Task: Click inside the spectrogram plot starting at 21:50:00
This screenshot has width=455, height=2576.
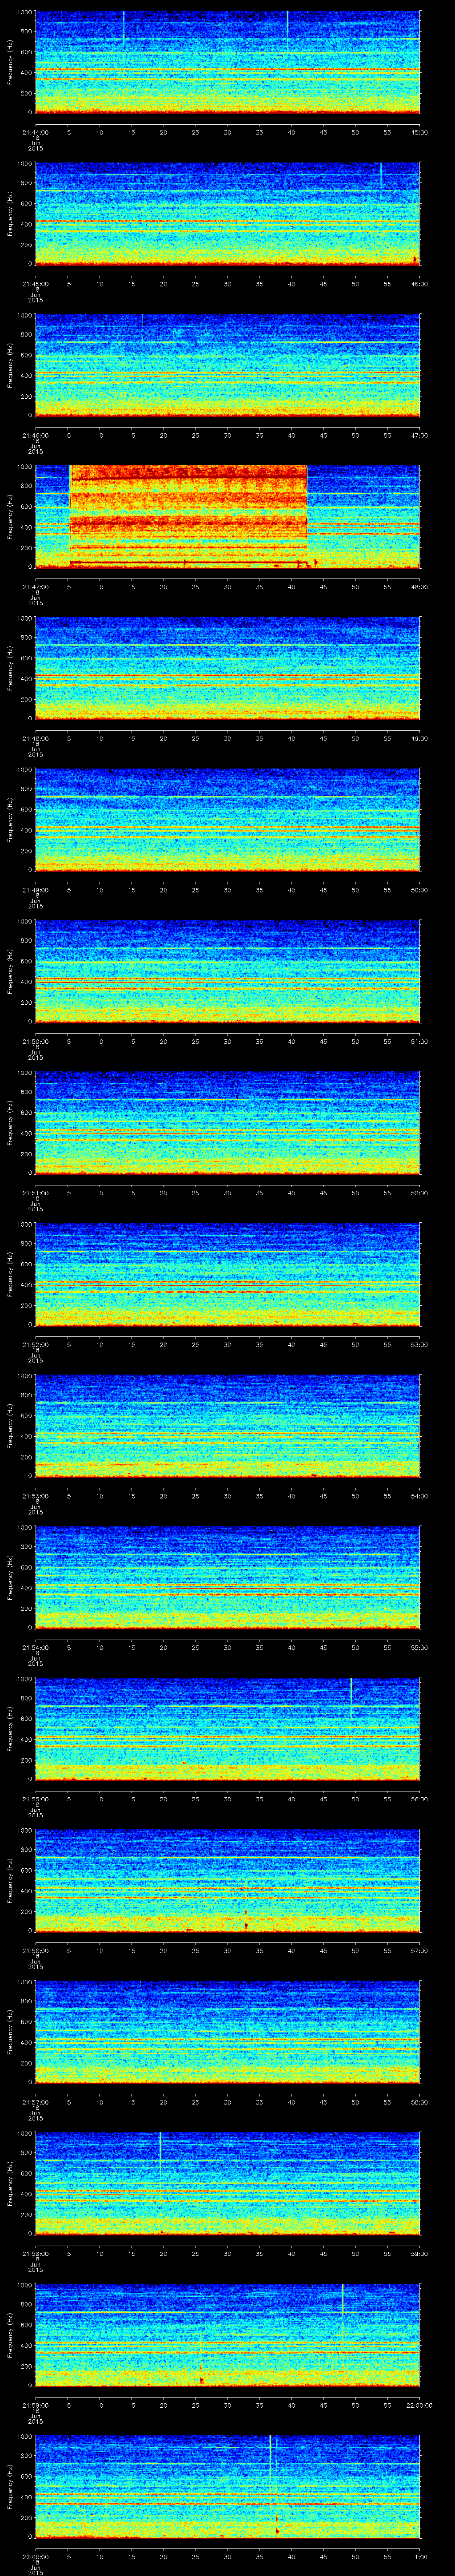Action: click(228, 971)
